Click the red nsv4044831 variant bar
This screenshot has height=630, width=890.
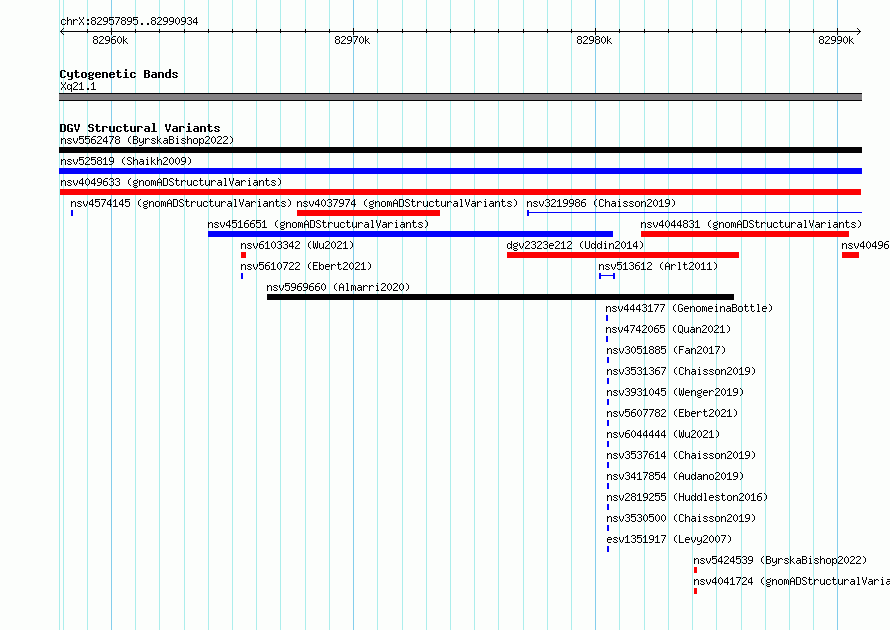point(745,234)
